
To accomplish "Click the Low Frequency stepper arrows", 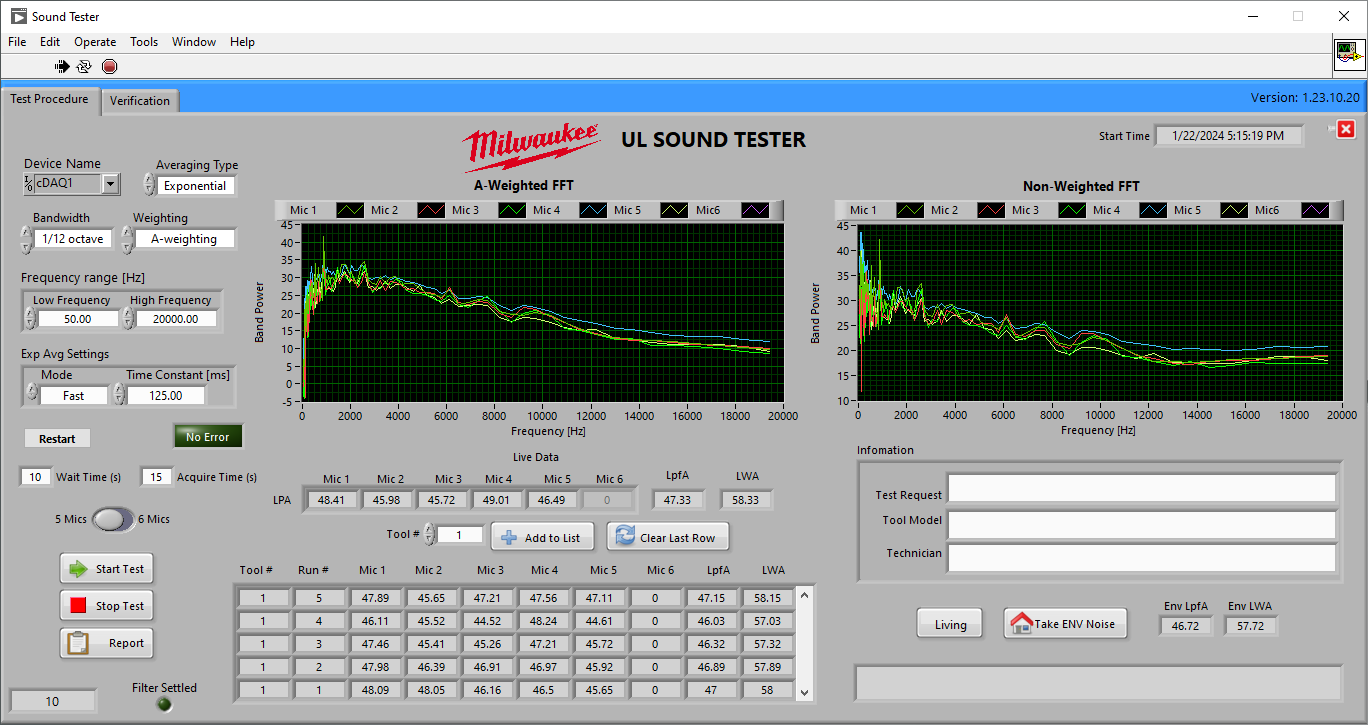I will [30, 318].
